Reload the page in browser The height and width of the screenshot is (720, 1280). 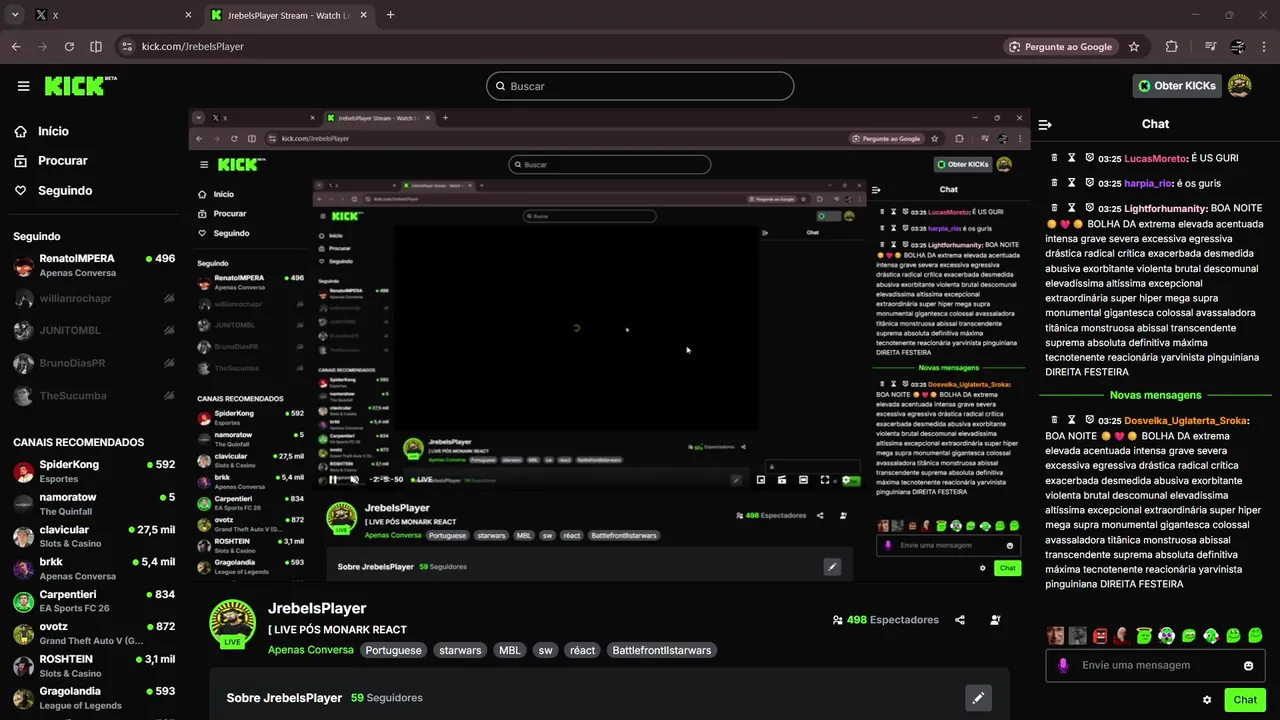[x=69, y=47]
